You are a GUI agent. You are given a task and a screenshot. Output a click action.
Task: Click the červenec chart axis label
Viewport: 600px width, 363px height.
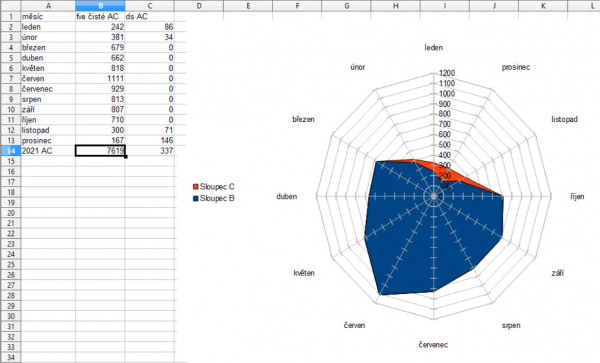point(433,345)
